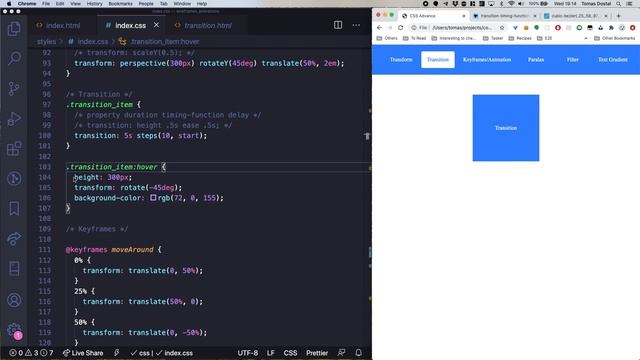
Task: Open the Extensions view
Action: tap(14, 149)
